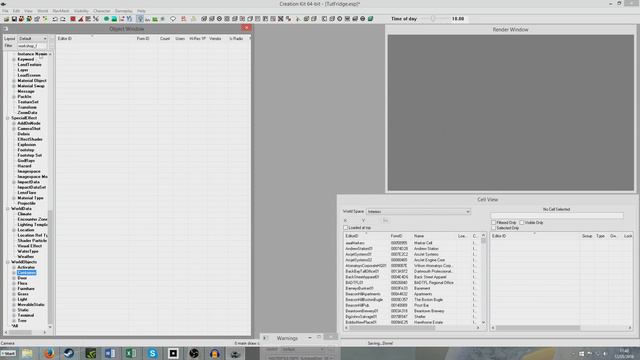This screenshot has height=360, width=640.
Task: Open the NavMesh menu
Action: [60, 11]
